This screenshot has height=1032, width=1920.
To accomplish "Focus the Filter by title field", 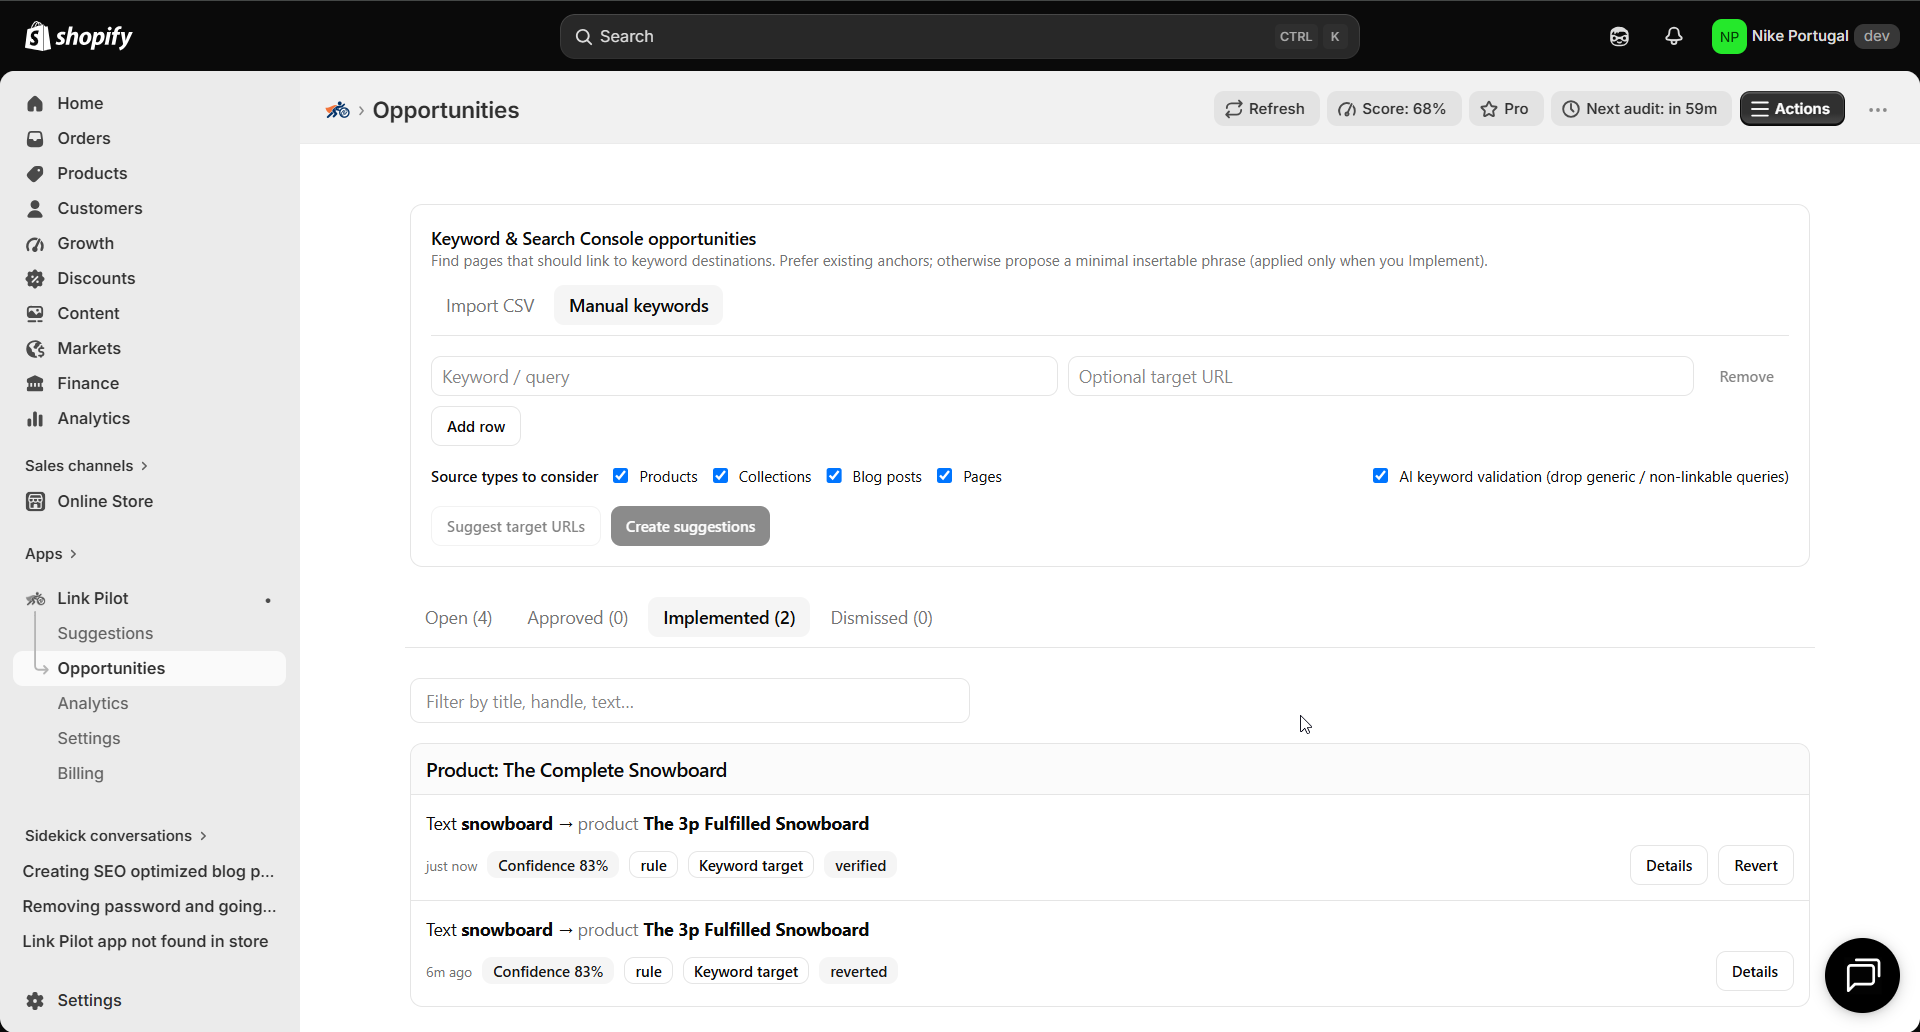I will click(x=690, y=701).
